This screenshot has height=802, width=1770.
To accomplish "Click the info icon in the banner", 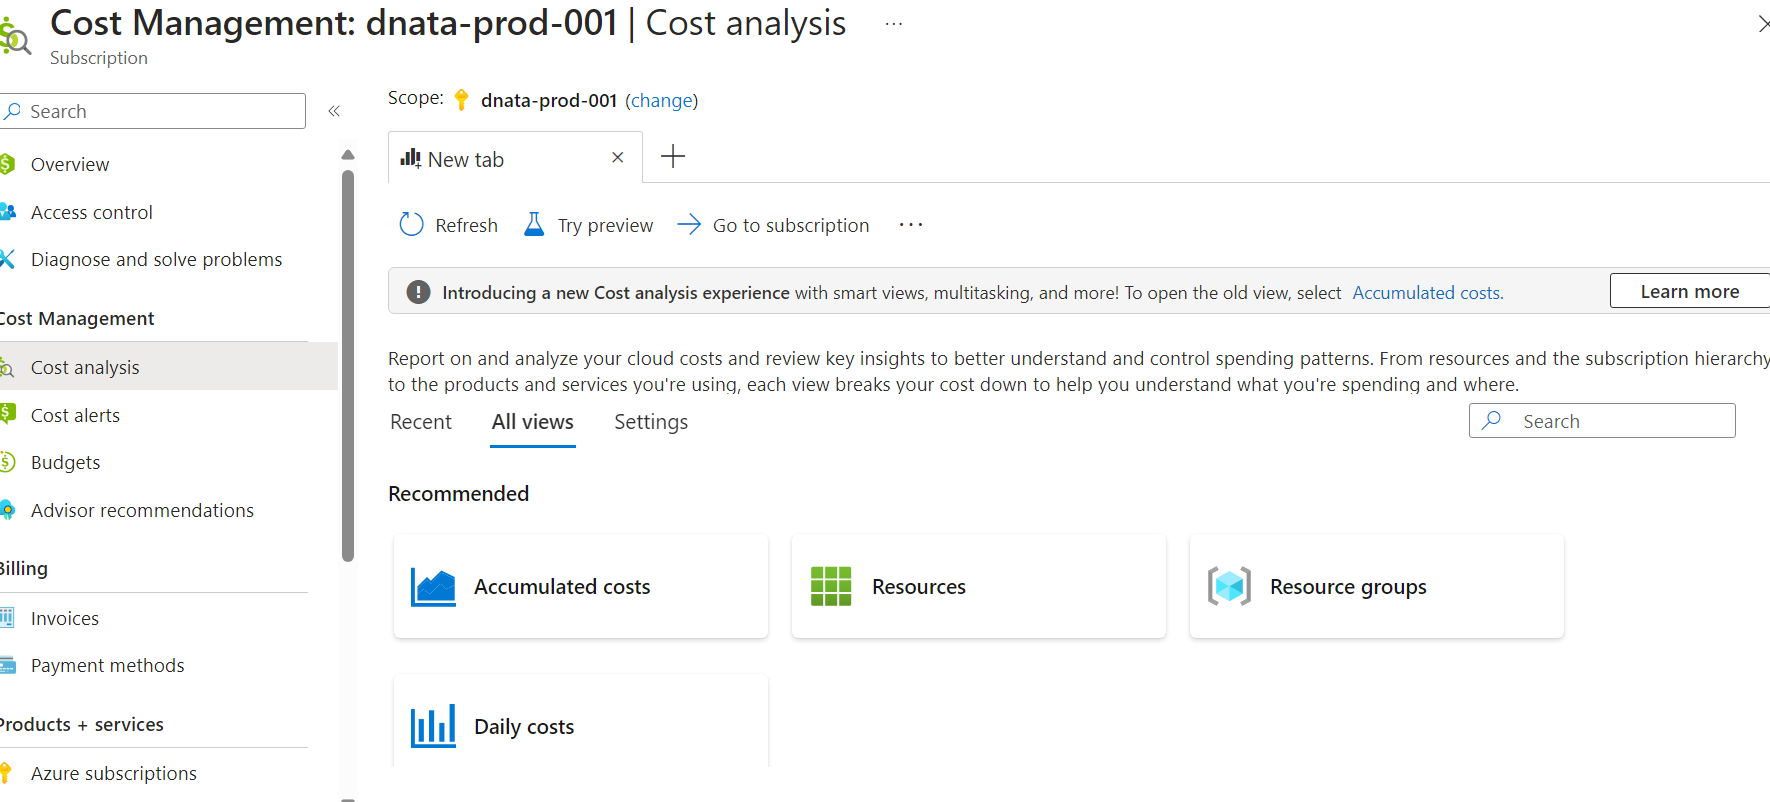I will tap(418, 292).
